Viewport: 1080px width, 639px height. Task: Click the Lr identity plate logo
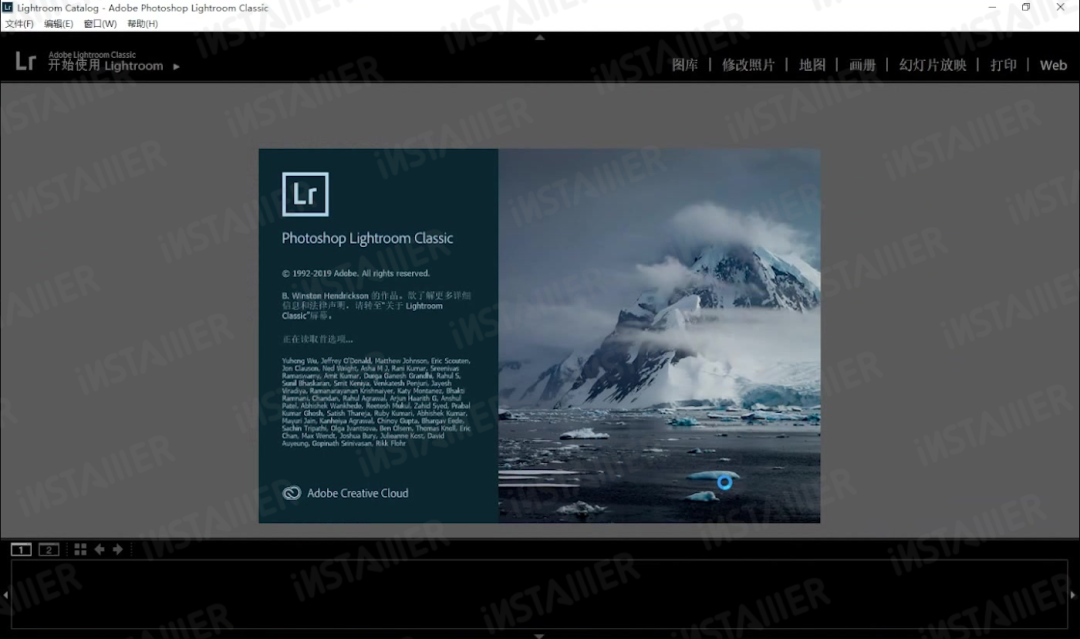click(x=25, y=61)
